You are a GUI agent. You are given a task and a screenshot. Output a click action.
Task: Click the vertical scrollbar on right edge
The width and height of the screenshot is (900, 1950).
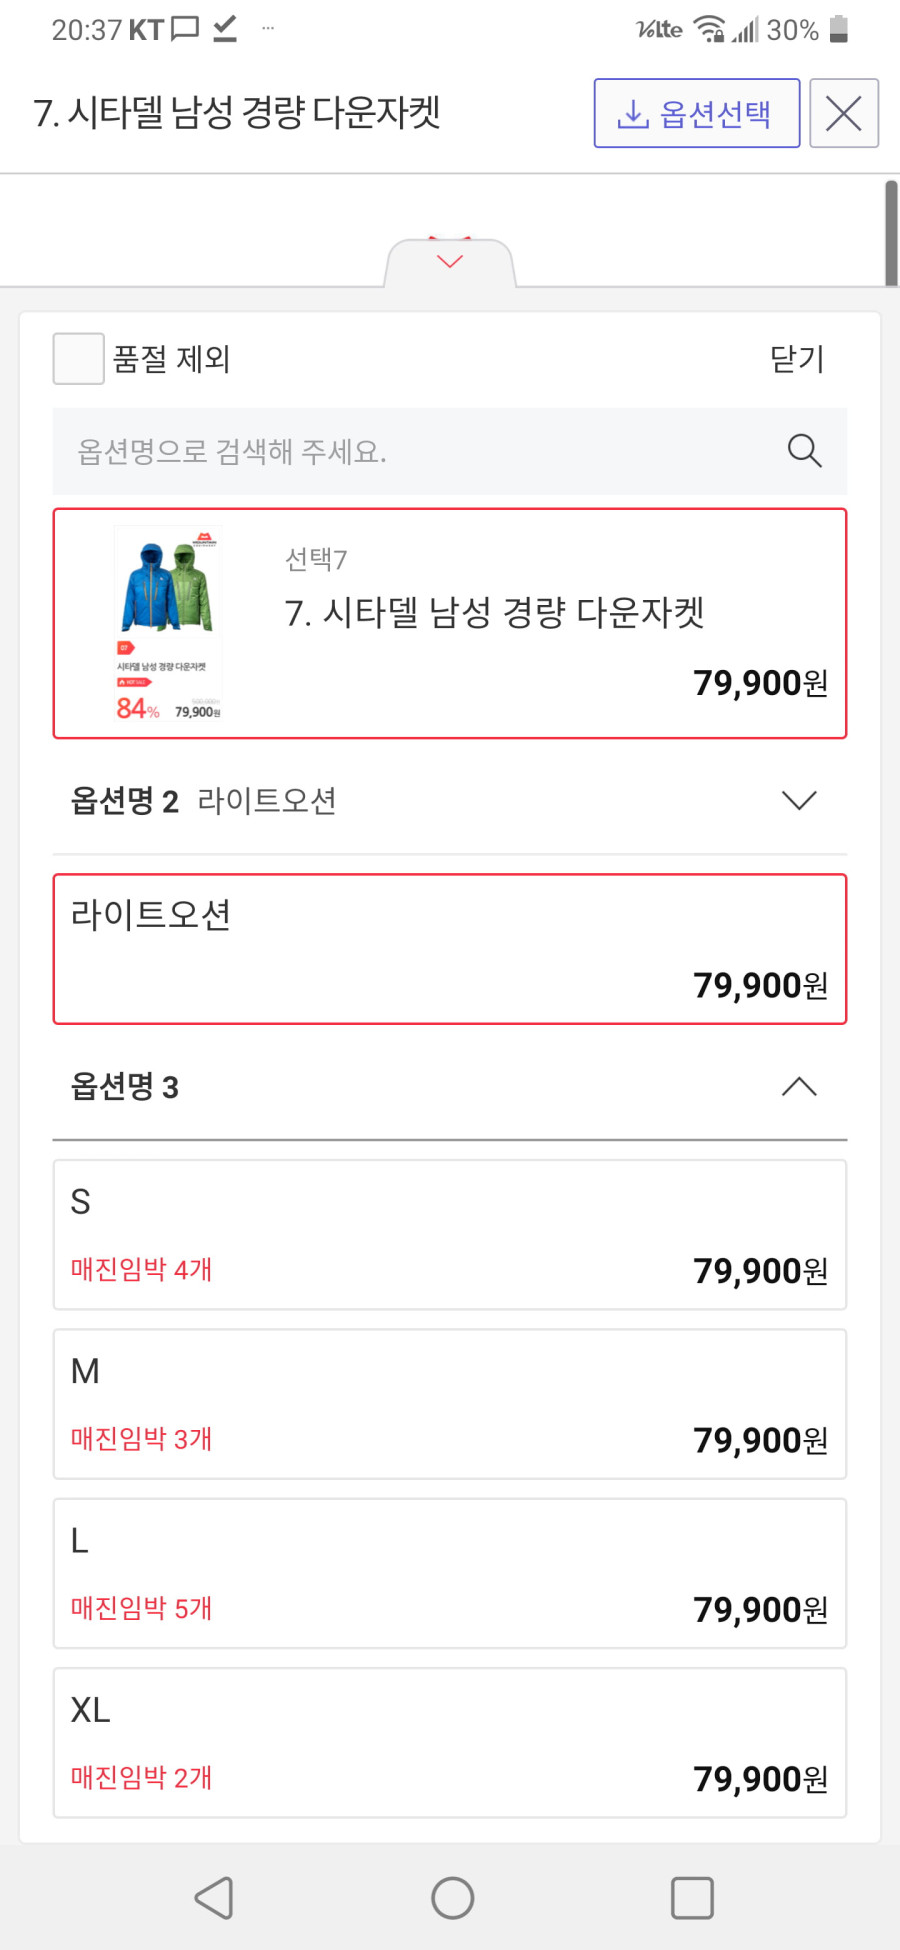[891, 233]
